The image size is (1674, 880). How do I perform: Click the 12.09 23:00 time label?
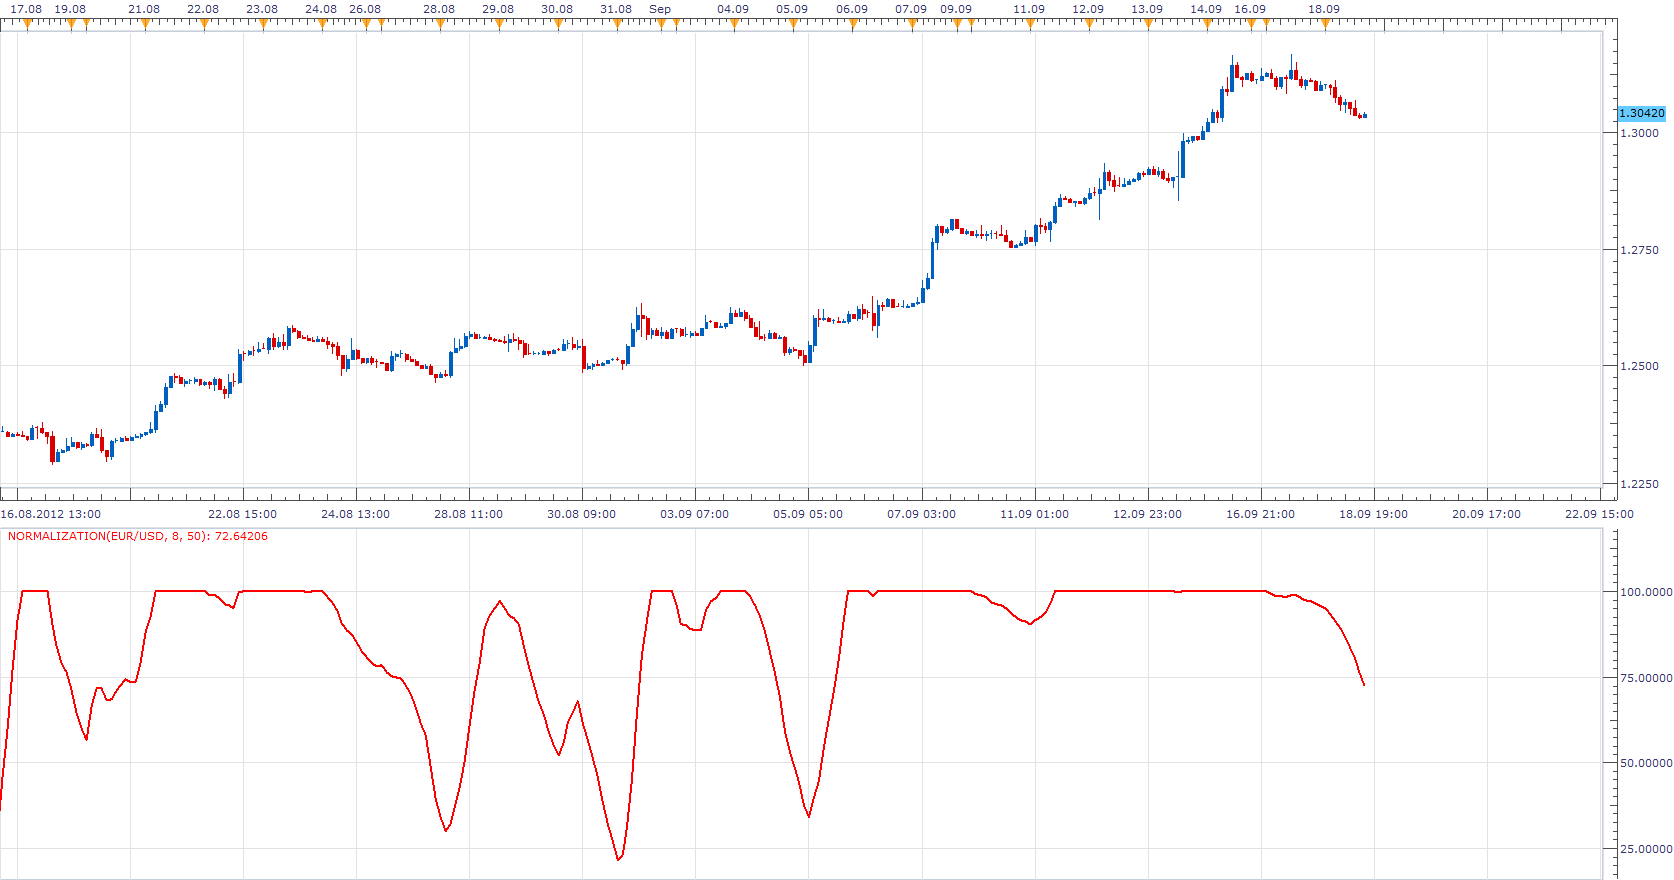(1147, 514)
